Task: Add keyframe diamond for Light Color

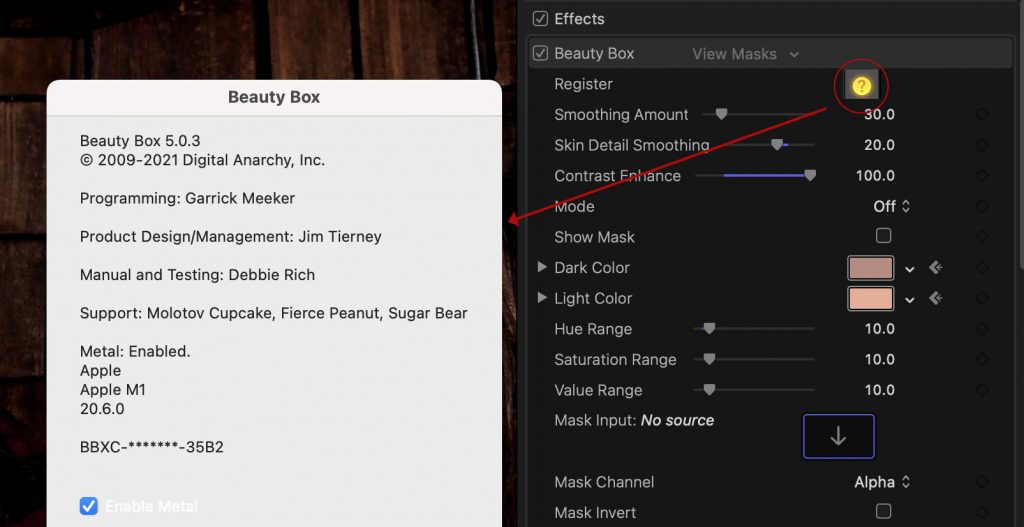Action: pos(982,298)
